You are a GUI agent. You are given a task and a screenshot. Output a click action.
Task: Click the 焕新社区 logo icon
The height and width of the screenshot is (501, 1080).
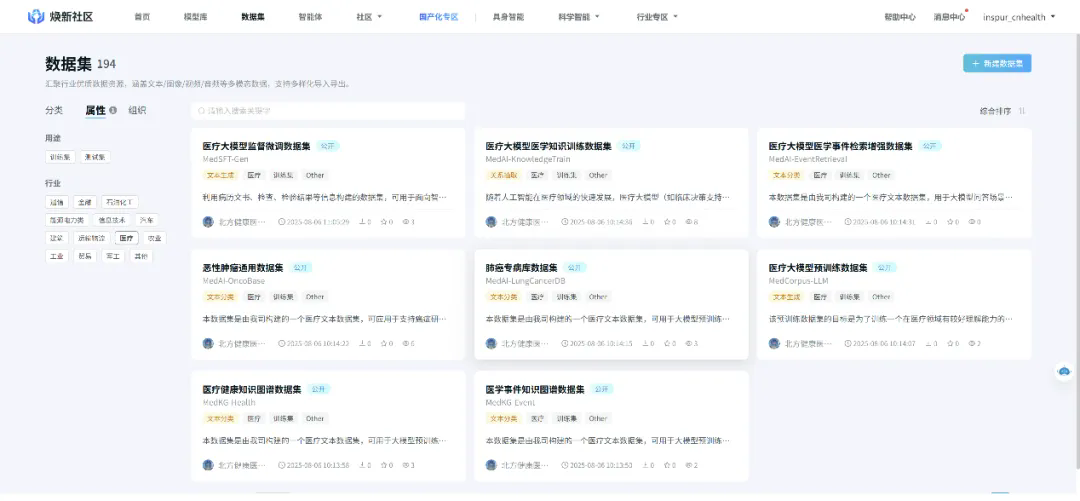point(36,17)
